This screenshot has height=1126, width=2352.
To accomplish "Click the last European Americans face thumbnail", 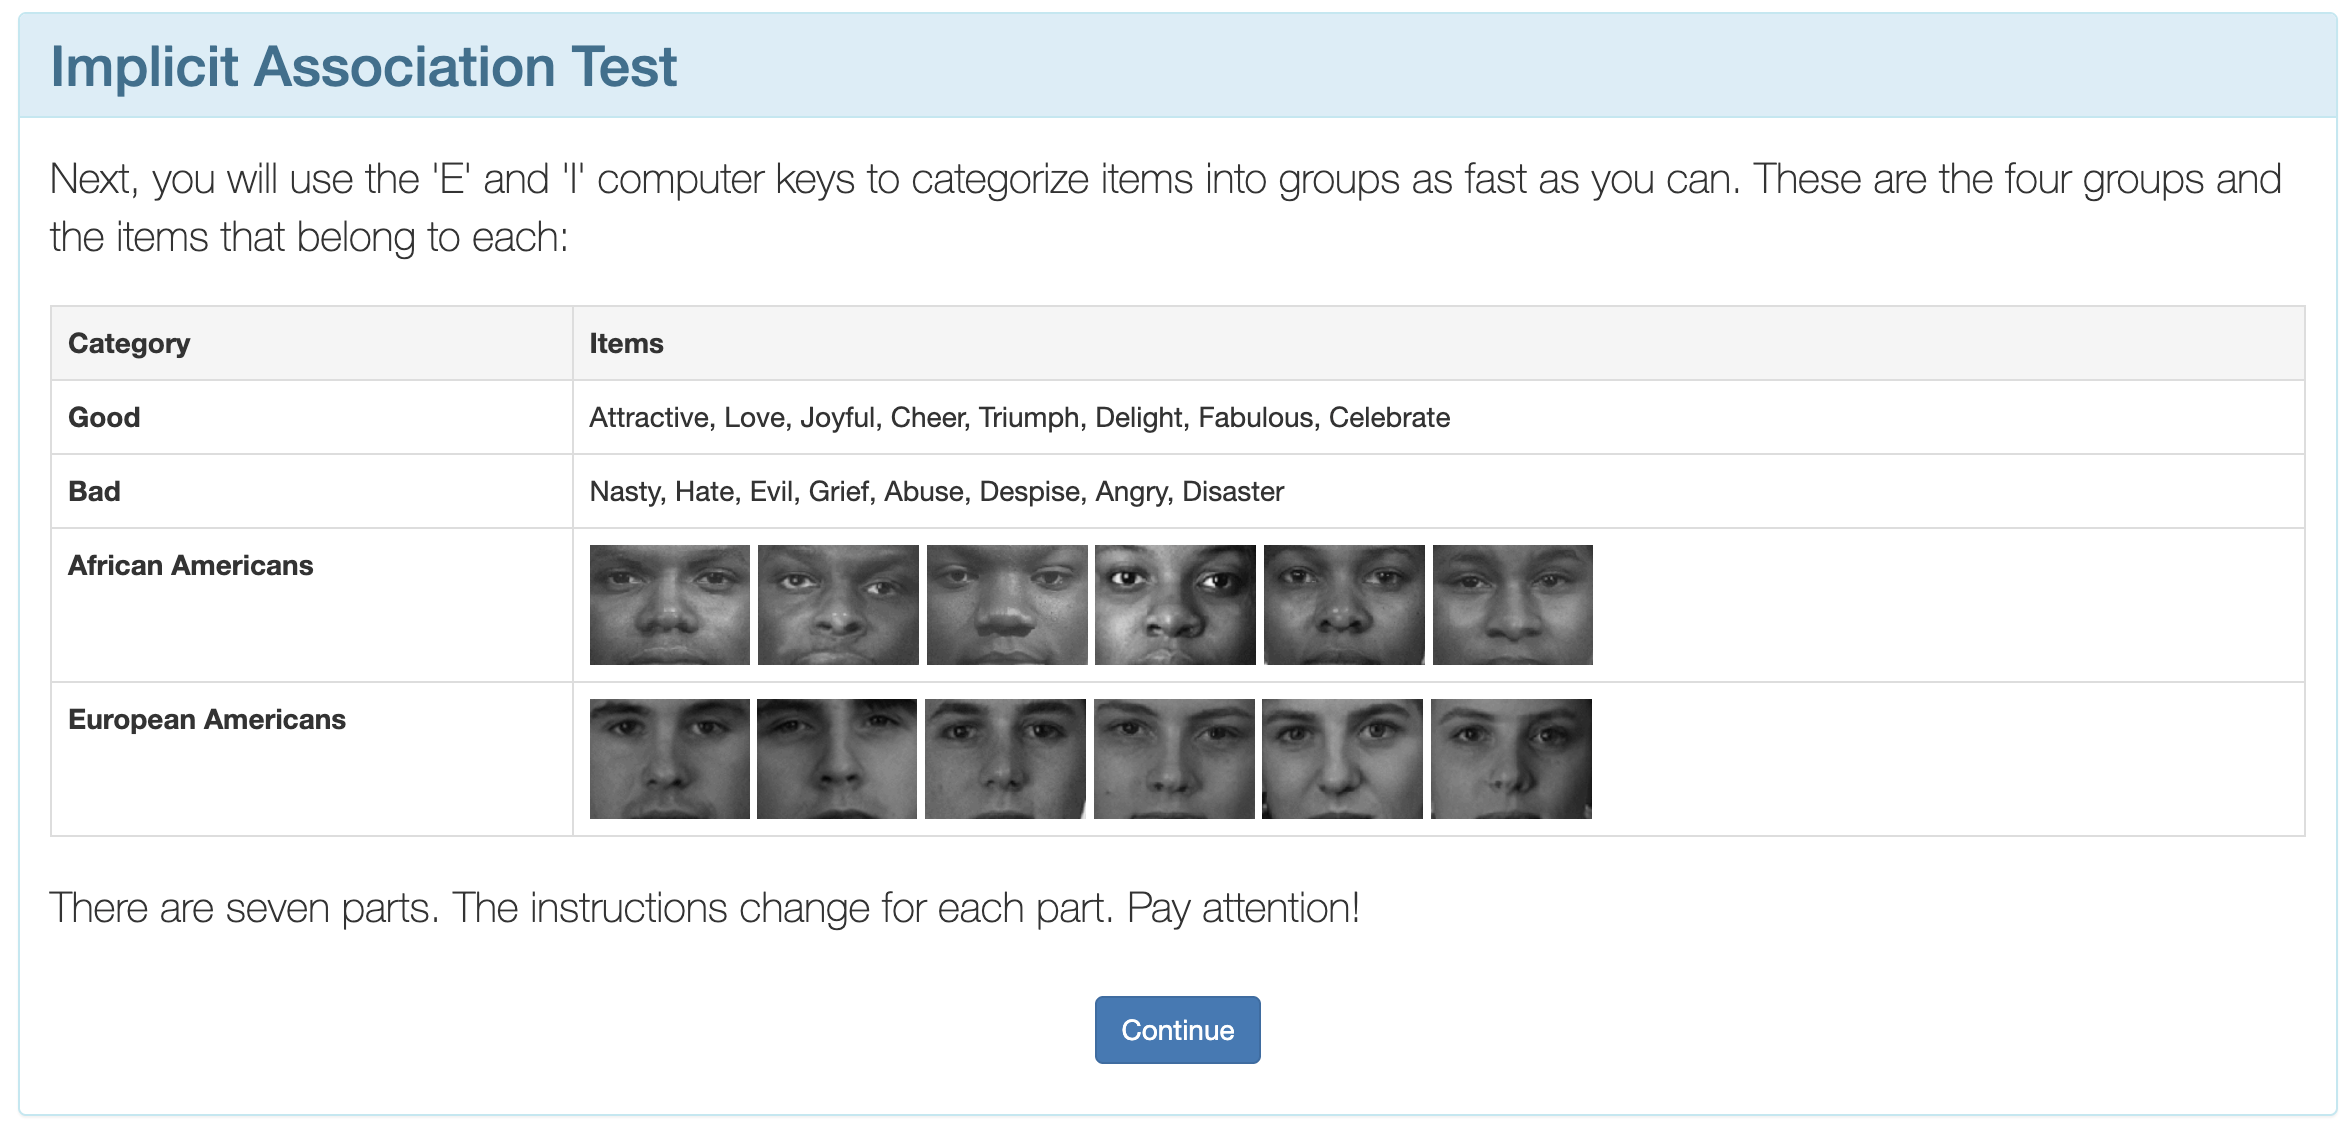I will tap(1512, 758).
